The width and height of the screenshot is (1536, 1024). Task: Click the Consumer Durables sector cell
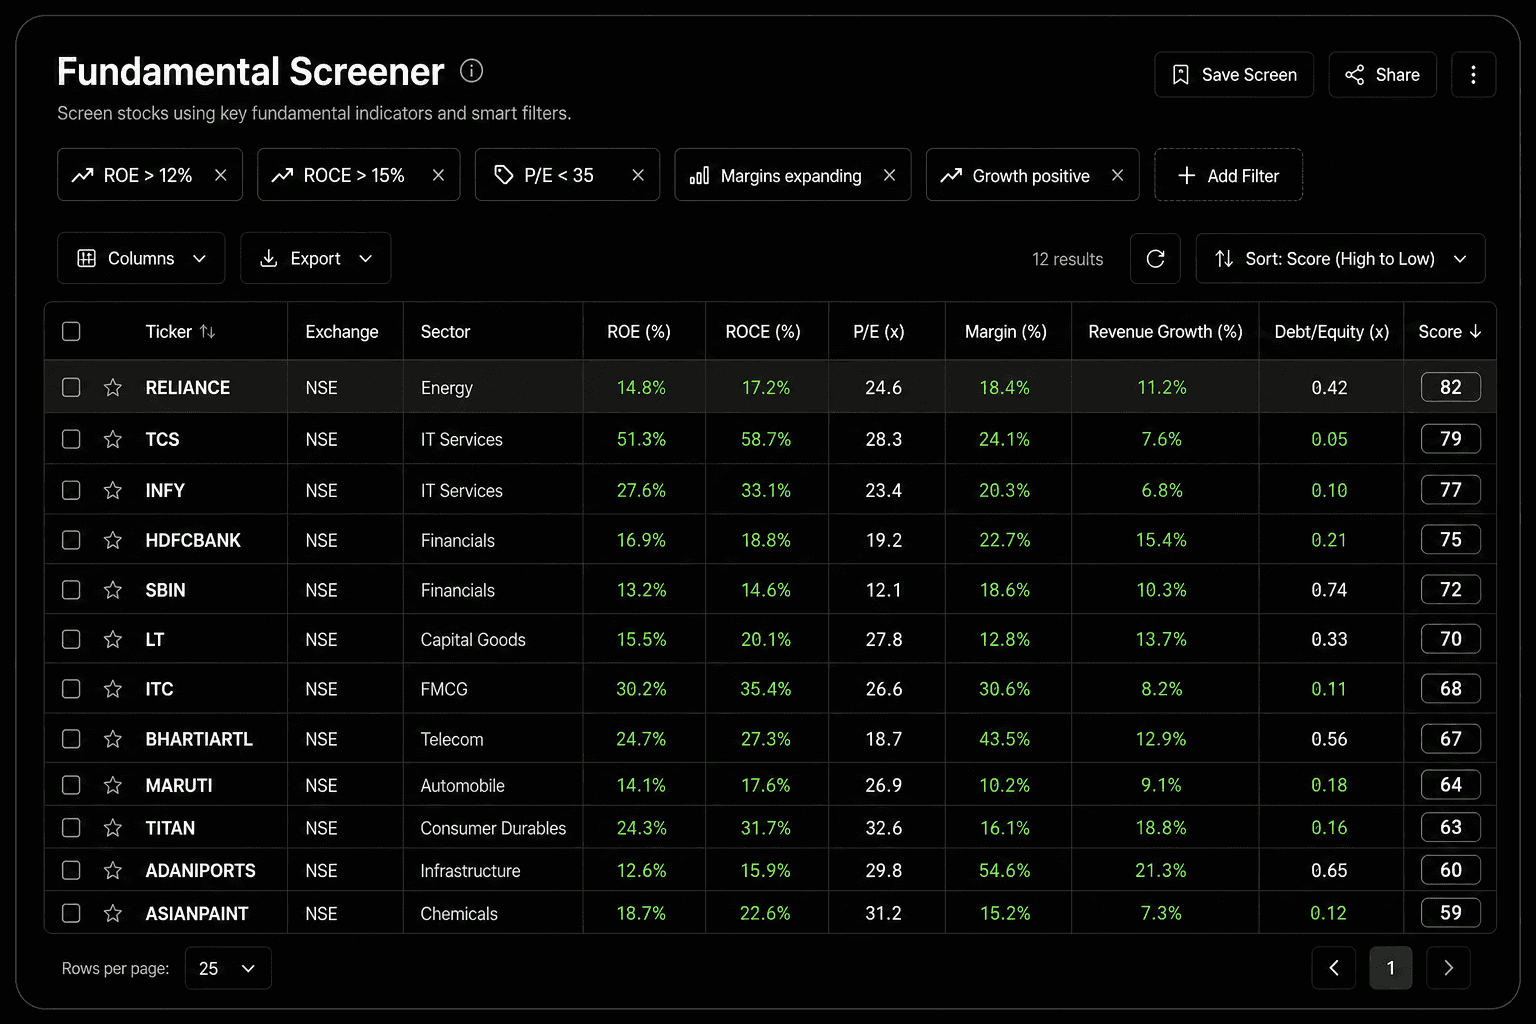493,828
